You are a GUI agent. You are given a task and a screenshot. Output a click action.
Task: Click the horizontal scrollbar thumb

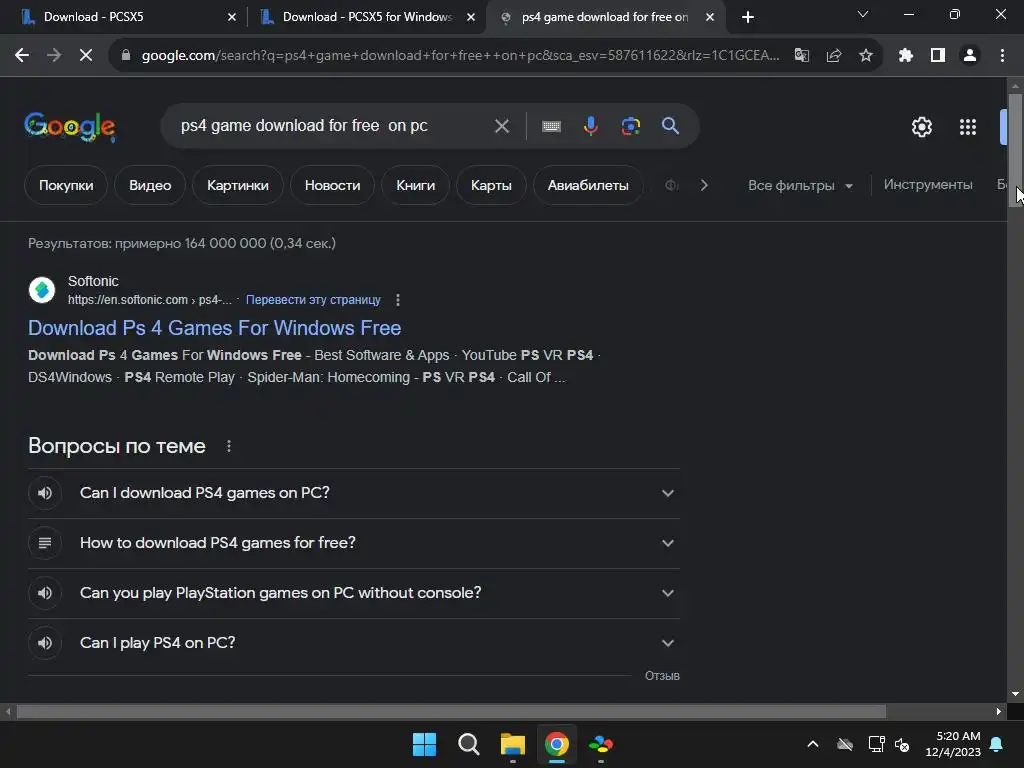451,711
